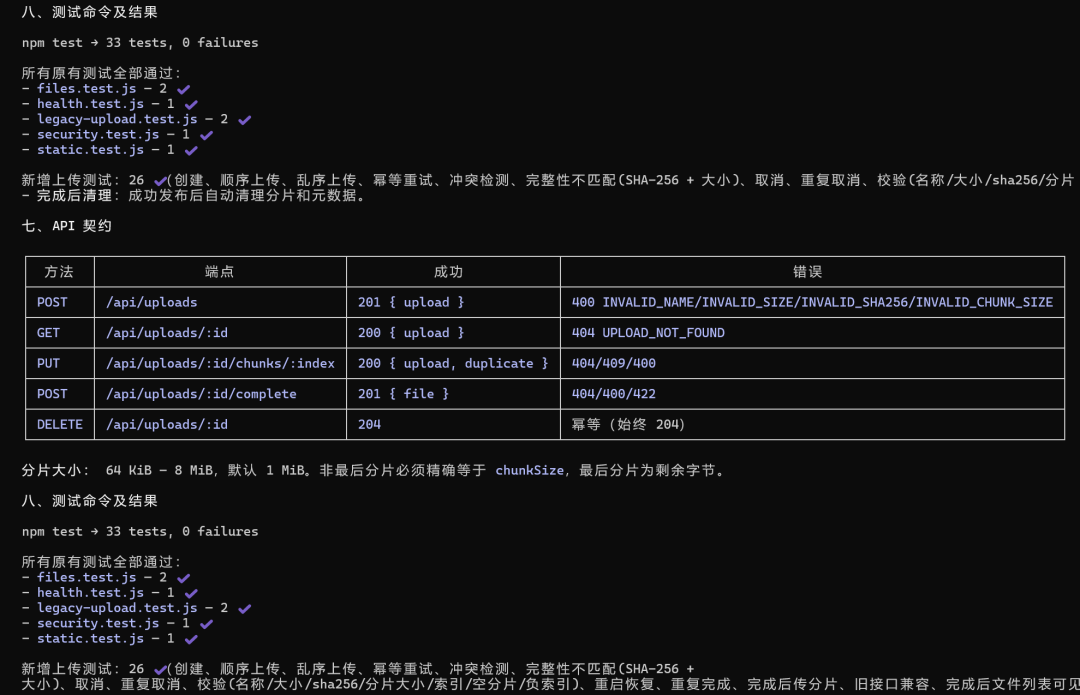
Task: Click POST in the /api/uploads/:id/complete row
Action: click(59, 394)
